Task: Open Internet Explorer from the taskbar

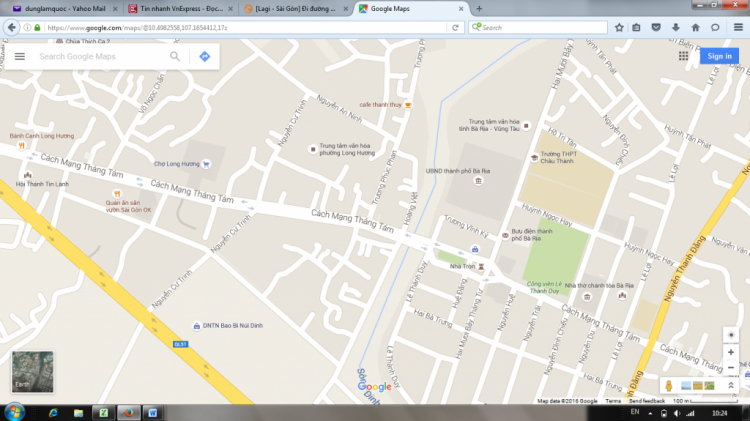Action: pyautogui.click(x=53, y=412)
